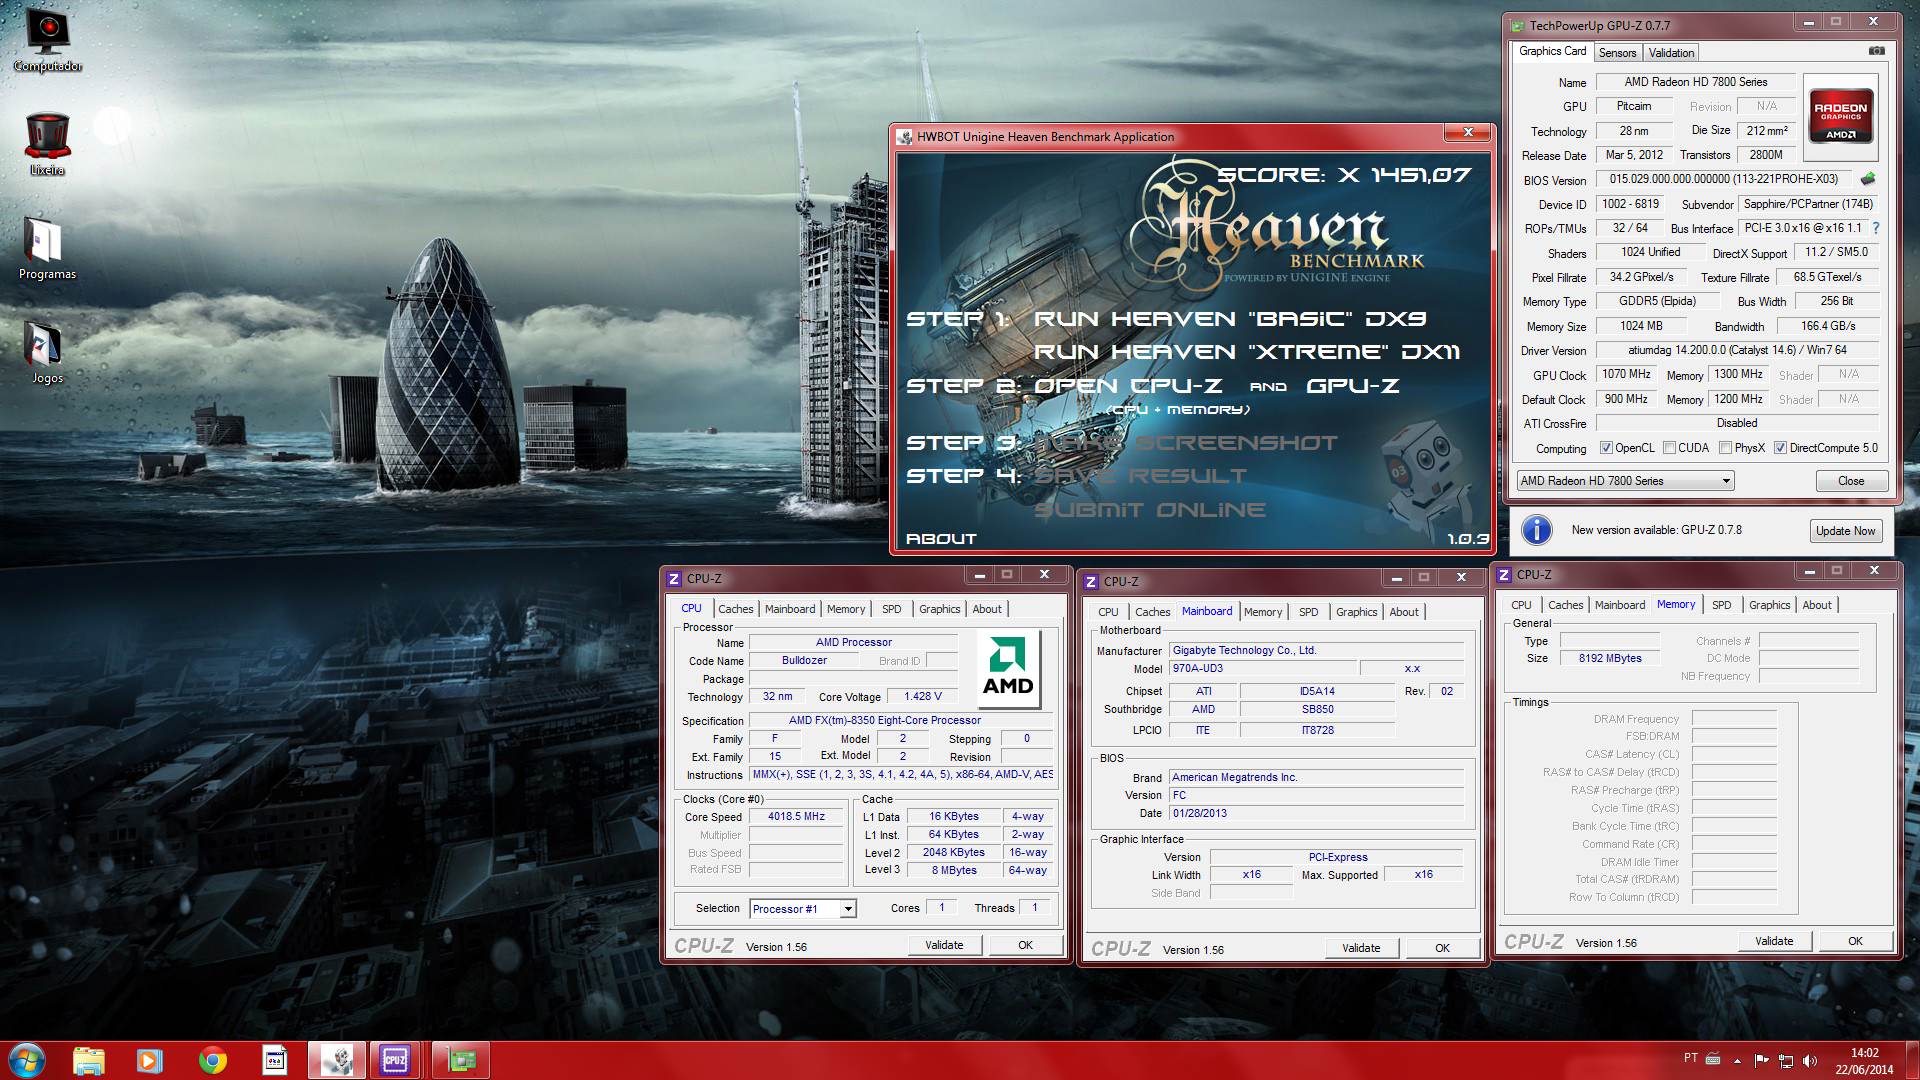Click the AMD logo in CPU-Z CPU window
This screenshot has height=1080, width=1920.
pyautogui.click(x=1008, y=669)
